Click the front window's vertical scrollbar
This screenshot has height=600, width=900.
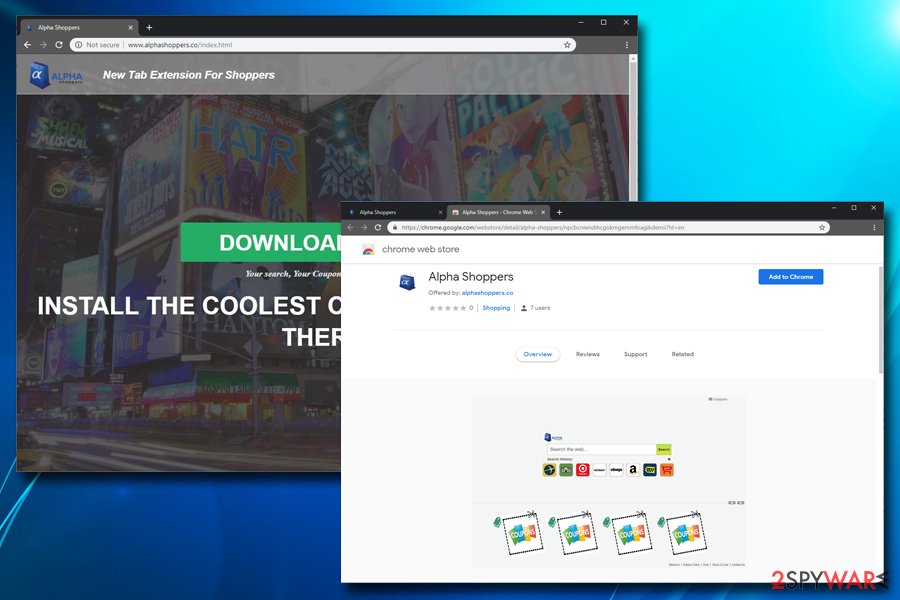pyautogui.click(x=880, y=320)
